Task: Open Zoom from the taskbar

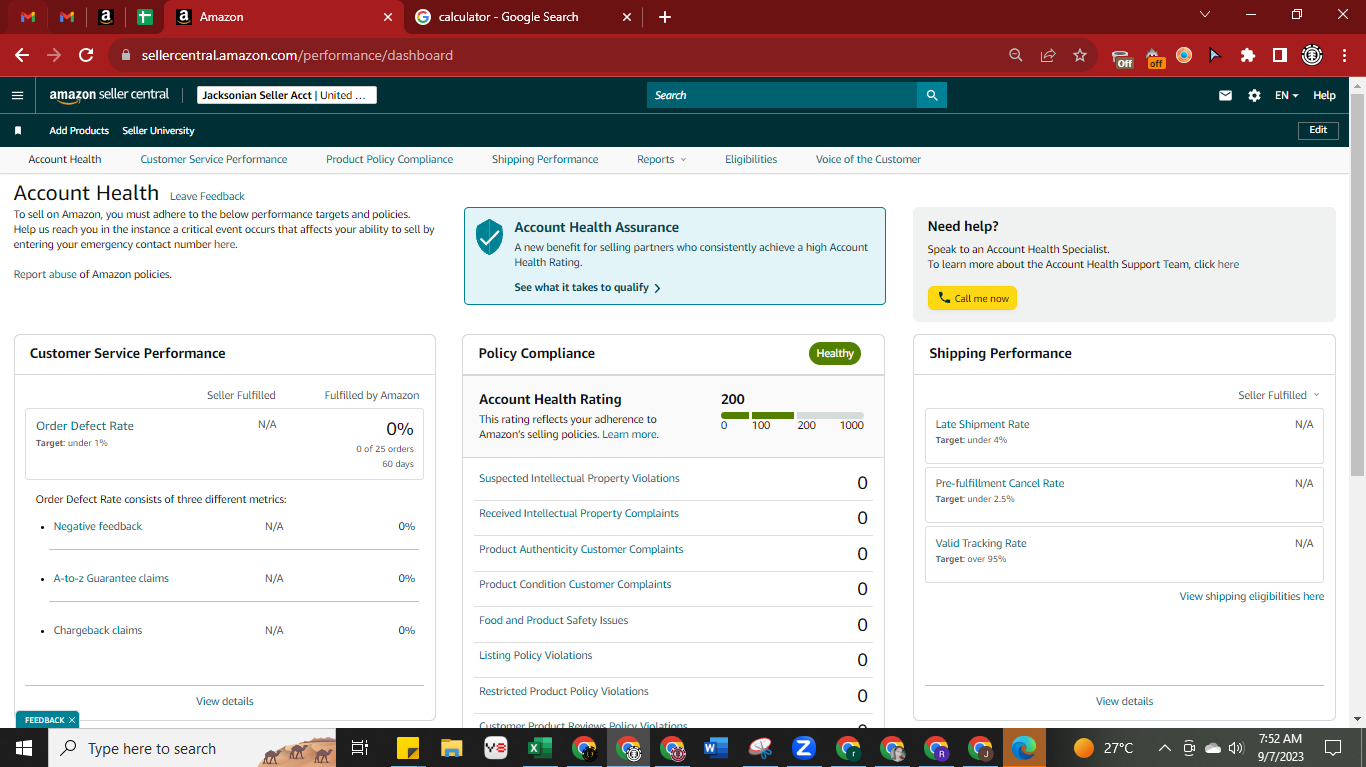Action: point(803,748)
